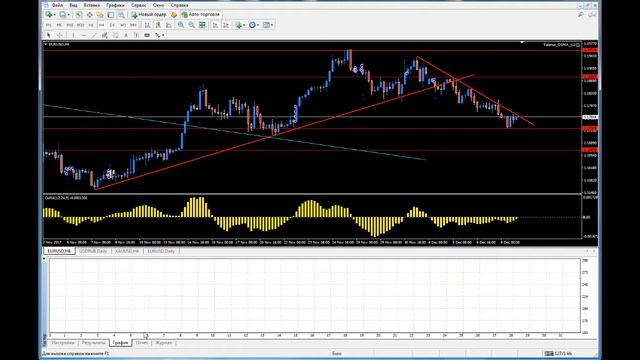The image size is (640, 360).
Task: Open the tester Результаты tab
Action: coord(93,343)
